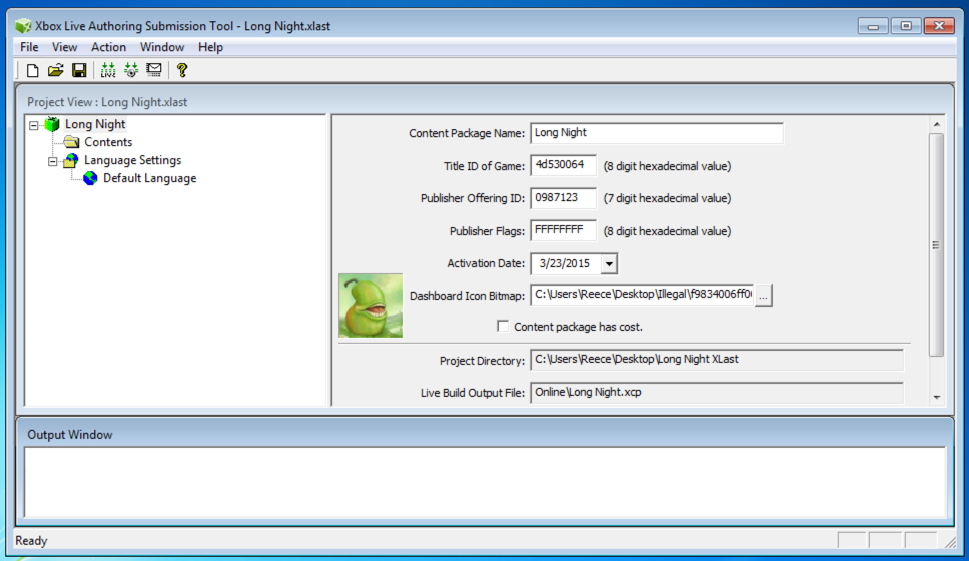The height and width of the screenshot is (561, 969).
Task: Click the globe-folder icon beside Language Settings
Action: click(71, 160)
